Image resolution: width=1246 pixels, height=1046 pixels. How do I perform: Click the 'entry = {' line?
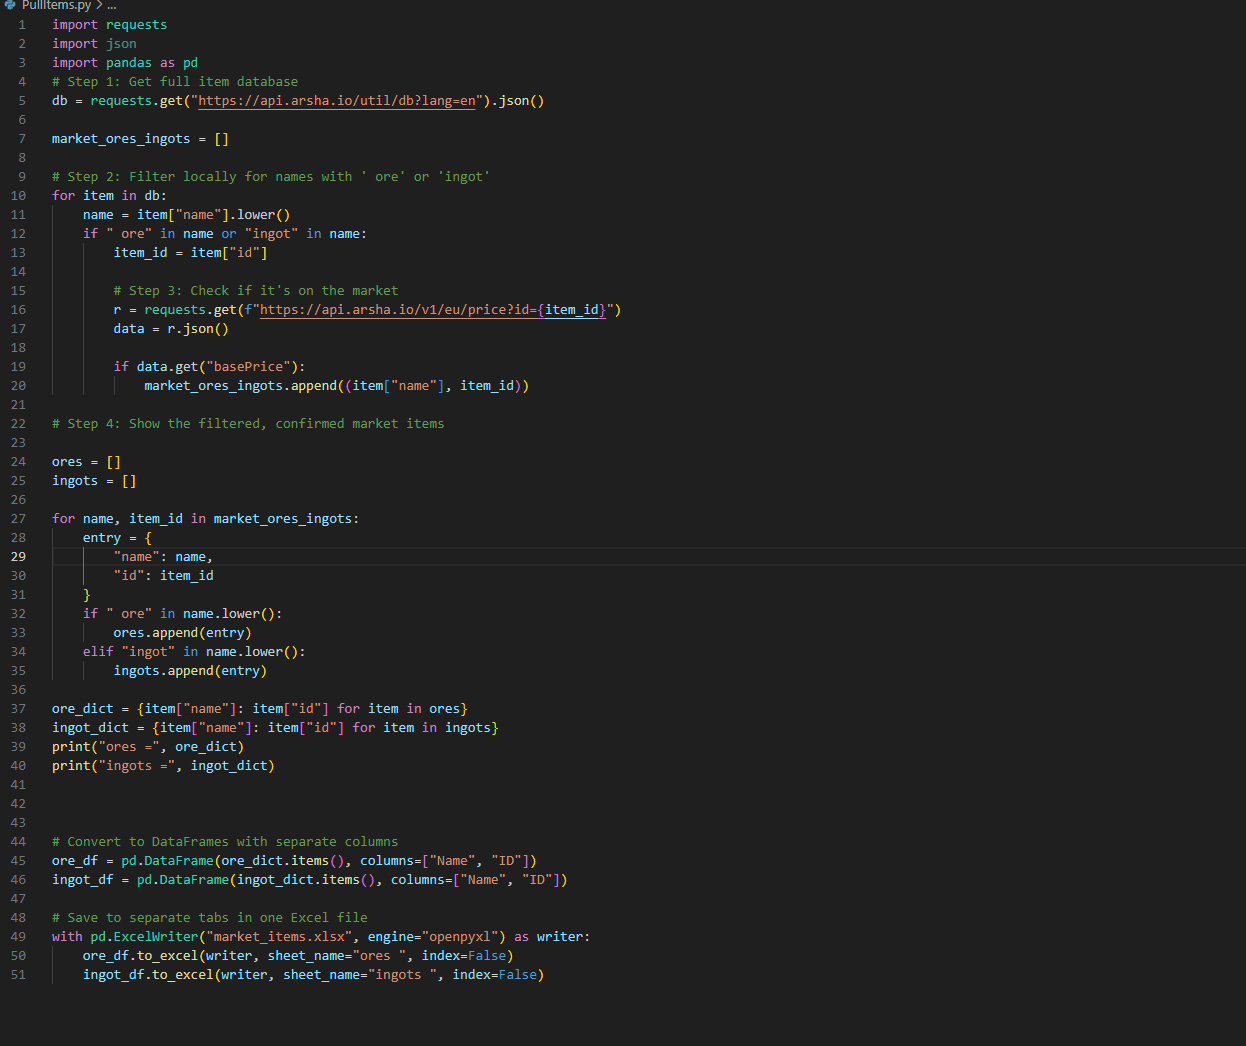pyautogui.click(x=117, y=538)
